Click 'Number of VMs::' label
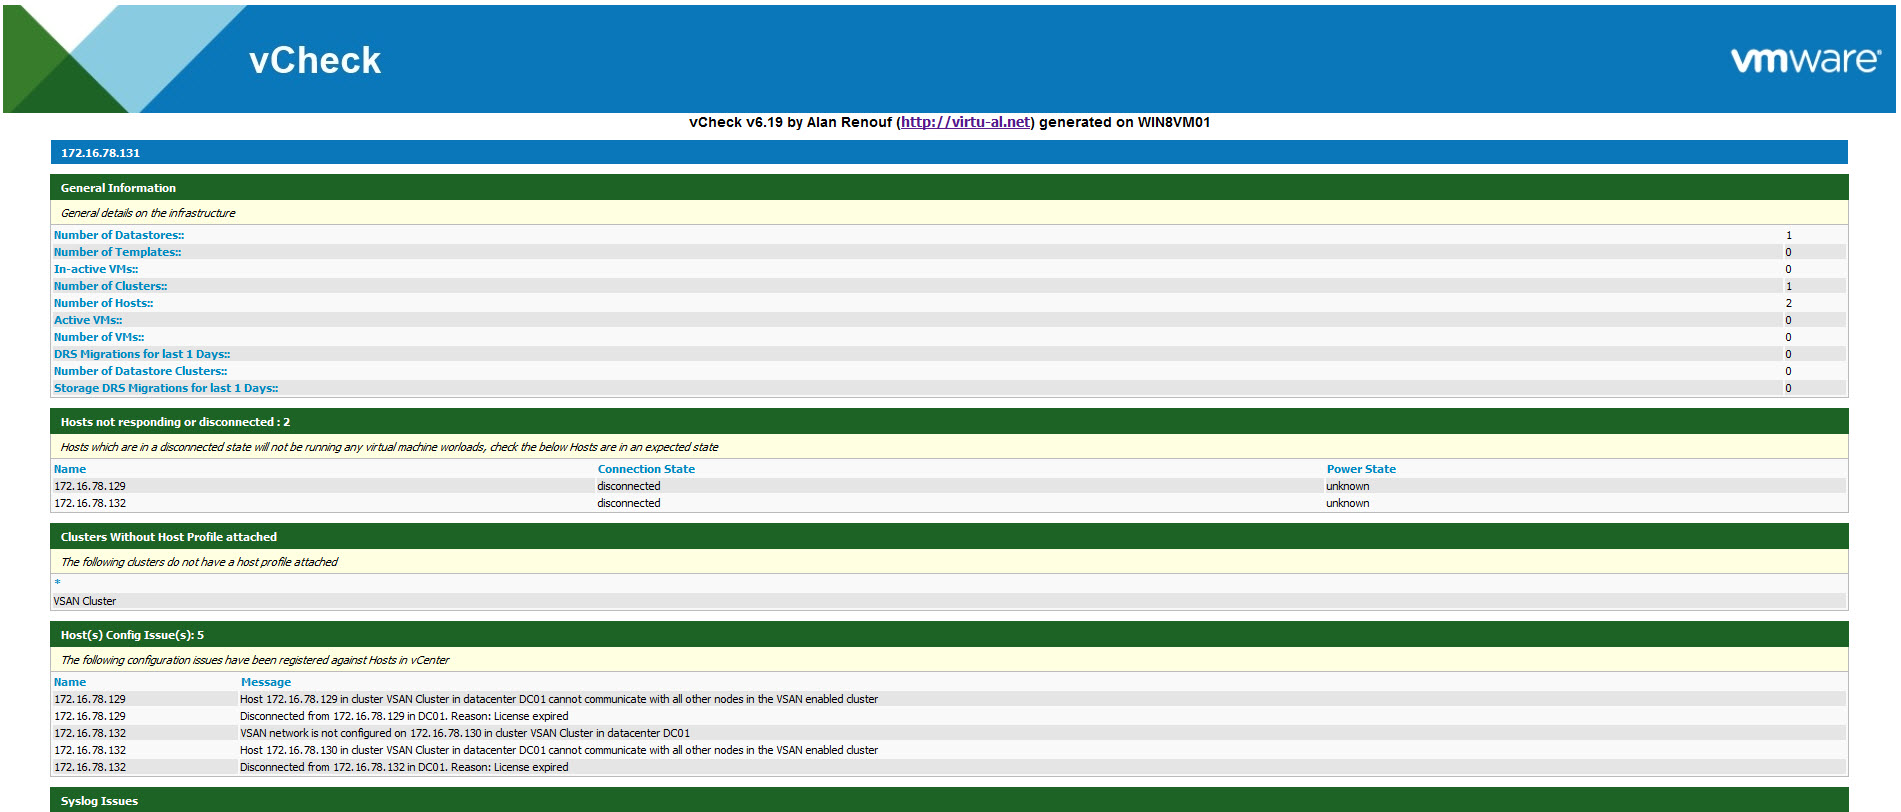Viewport: 1901px width, 812px height. pyautogui.click(x=99, y=338)
